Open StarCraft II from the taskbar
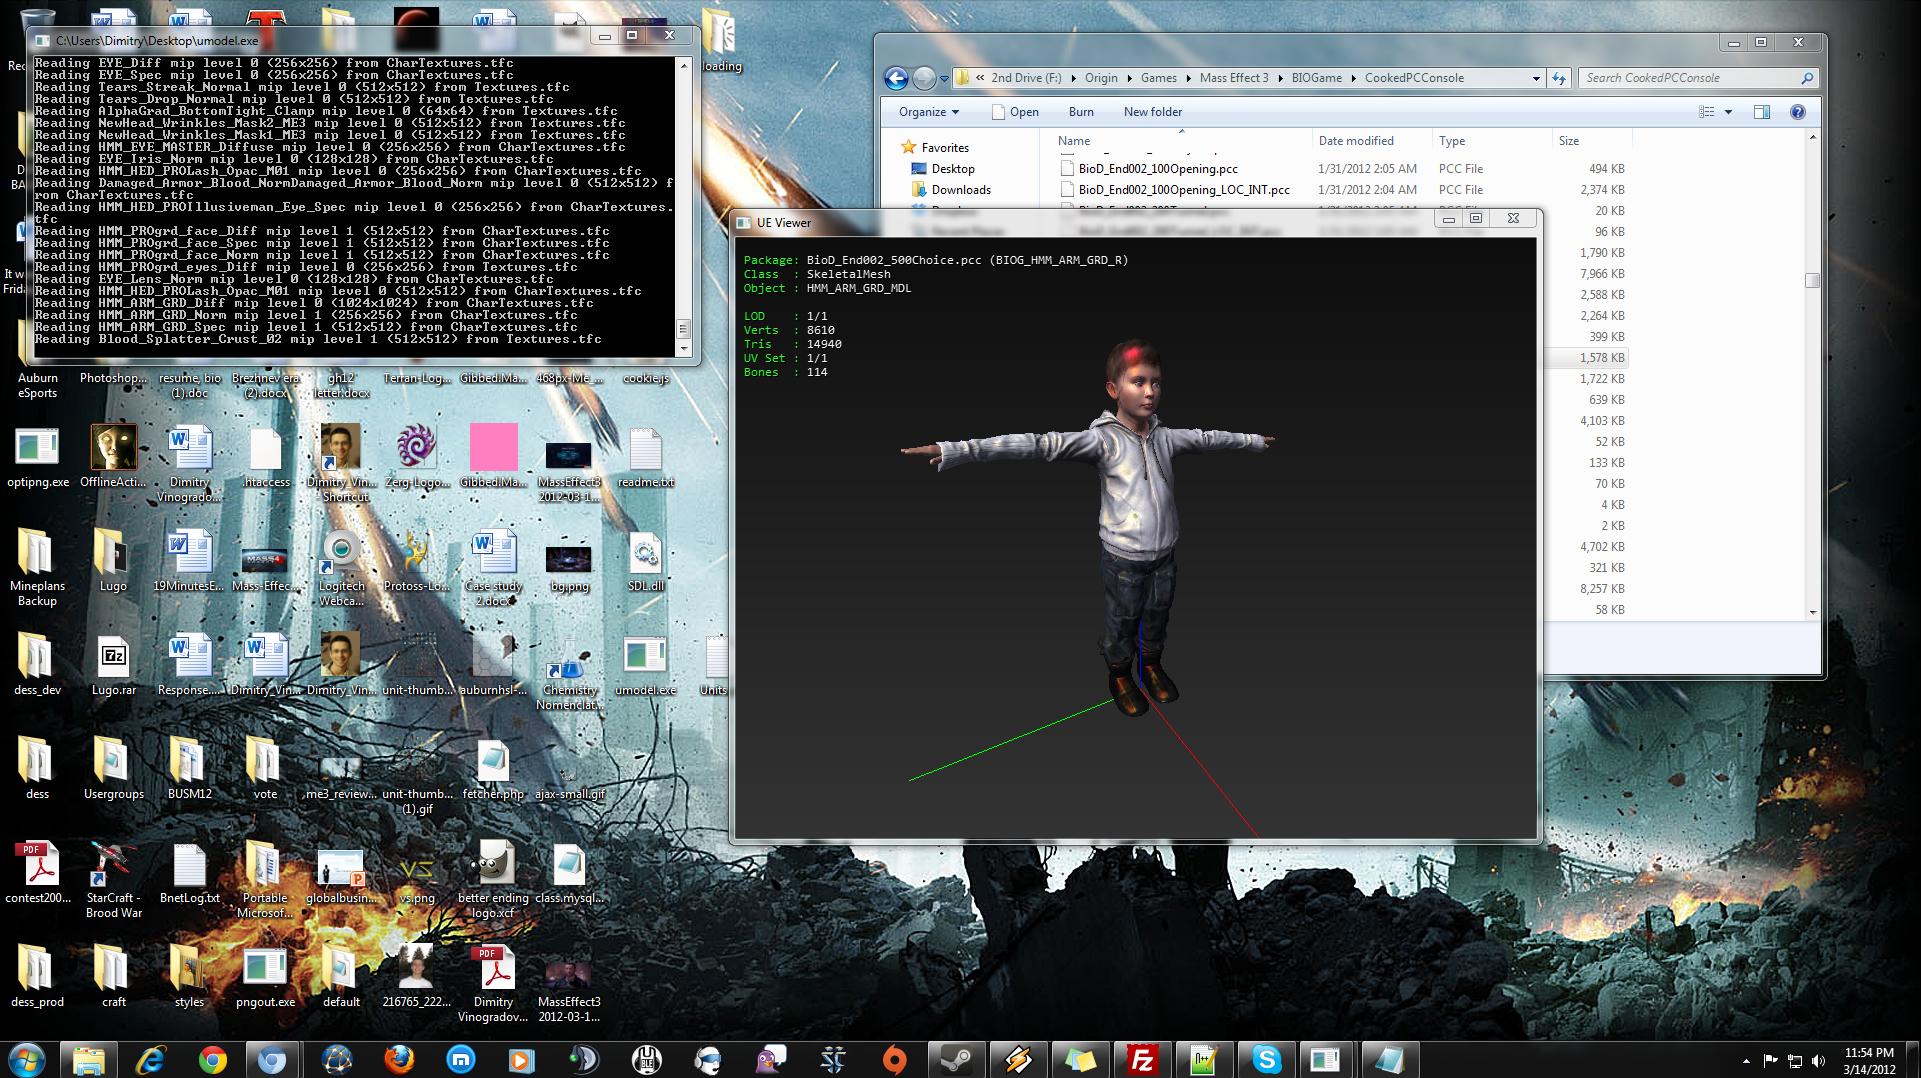Screen dimensions: 1921x1078 [x=832, y=1060]
